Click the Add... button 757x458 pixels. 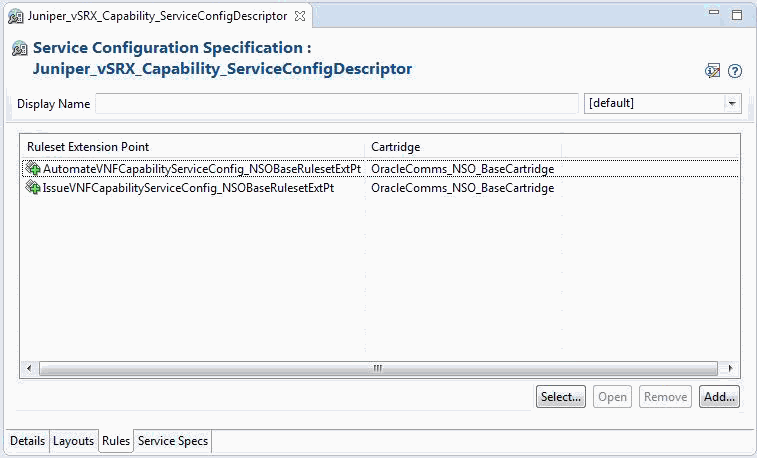click(x=719, y=397)
